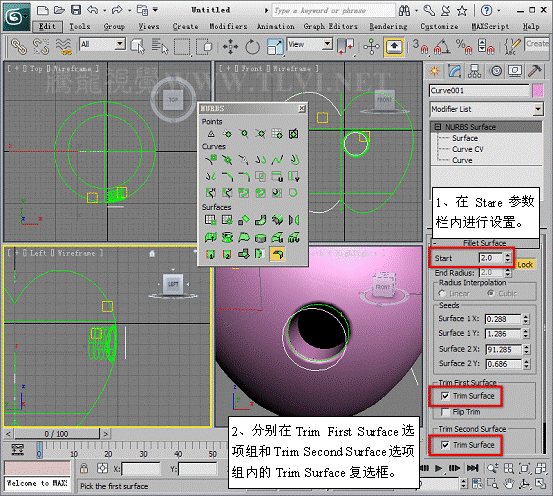Open the Help question mark icon
The image size is (553, 496).
click(486, 11)
